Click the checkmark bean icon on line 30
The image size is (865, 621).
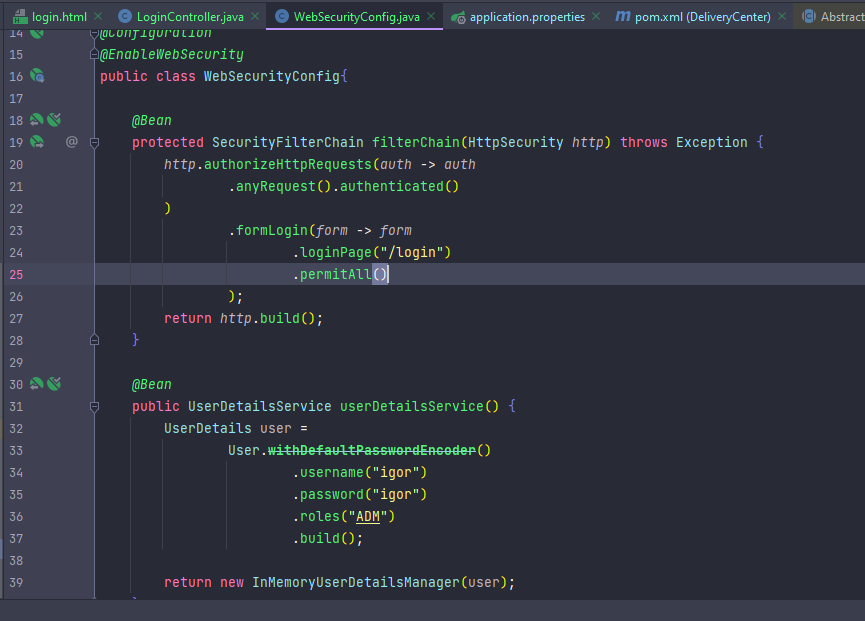point(54,384)
